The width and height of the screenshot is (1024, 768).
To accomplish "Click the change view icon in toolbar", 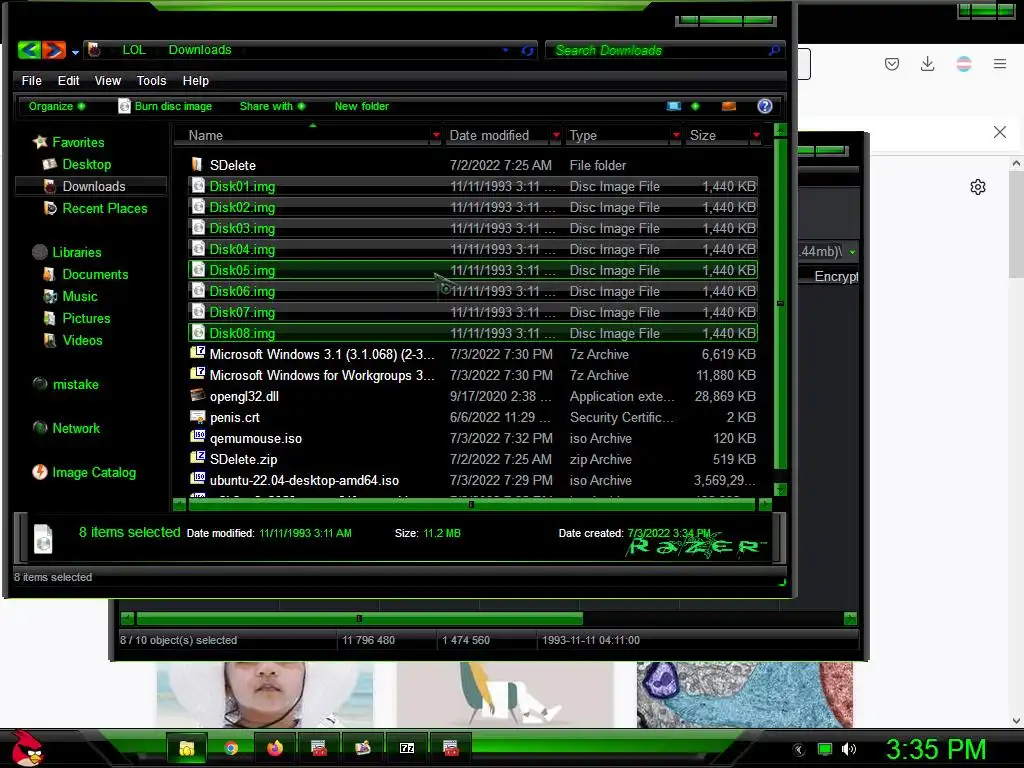I will coord(674,106).
